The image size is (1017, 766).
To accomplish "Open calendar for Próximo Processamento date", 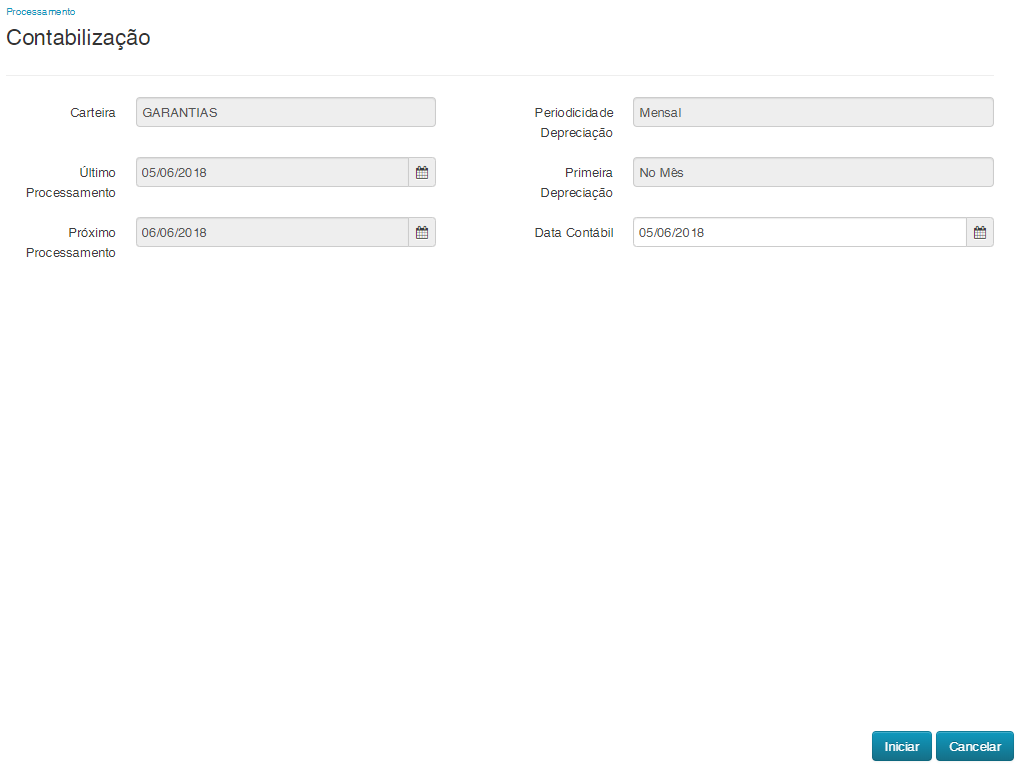I will [x=422, y=232].
